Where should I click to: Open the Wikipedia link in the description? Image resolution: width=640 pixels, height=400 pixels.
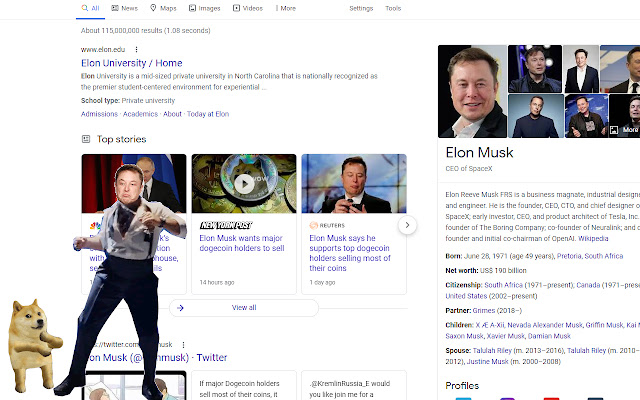593,238
